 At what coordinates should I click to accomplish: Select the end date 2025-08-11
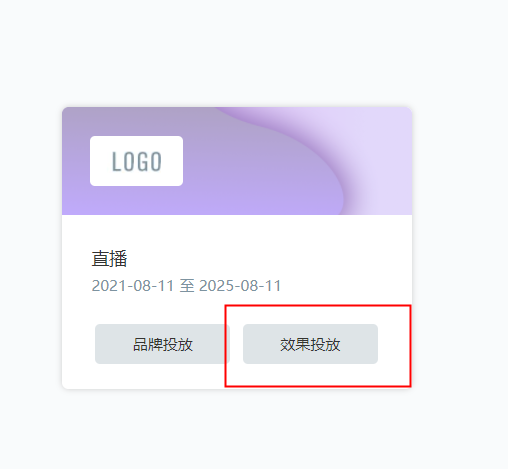pos(240,286)
